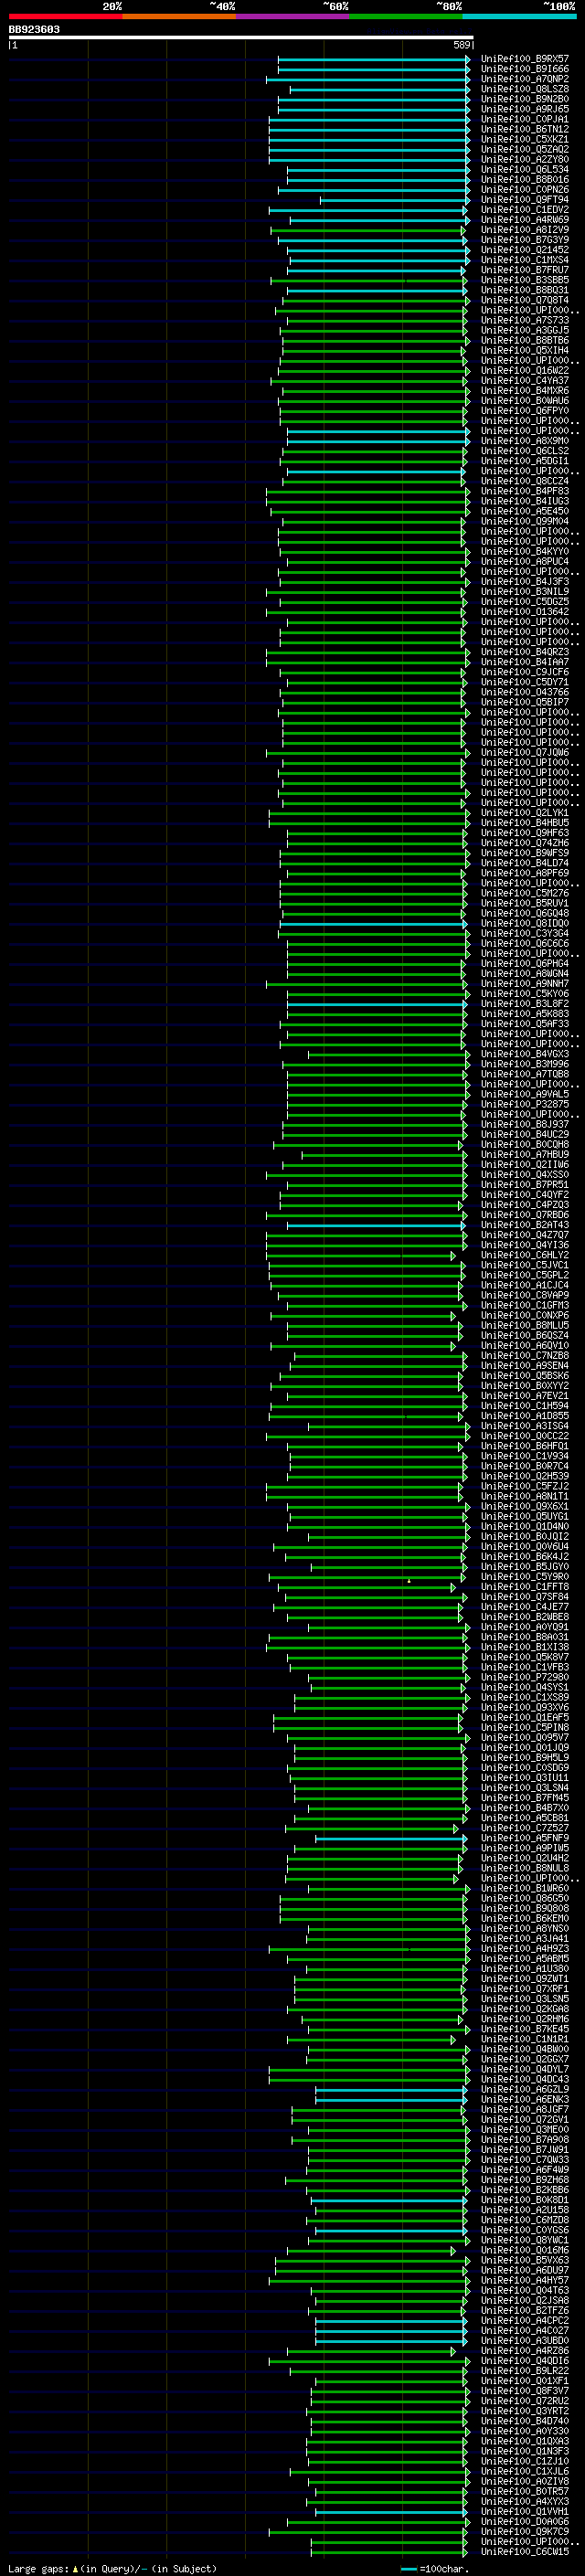
Task: Select the UniRef100_A7S733 label
Action: [524, 320]
